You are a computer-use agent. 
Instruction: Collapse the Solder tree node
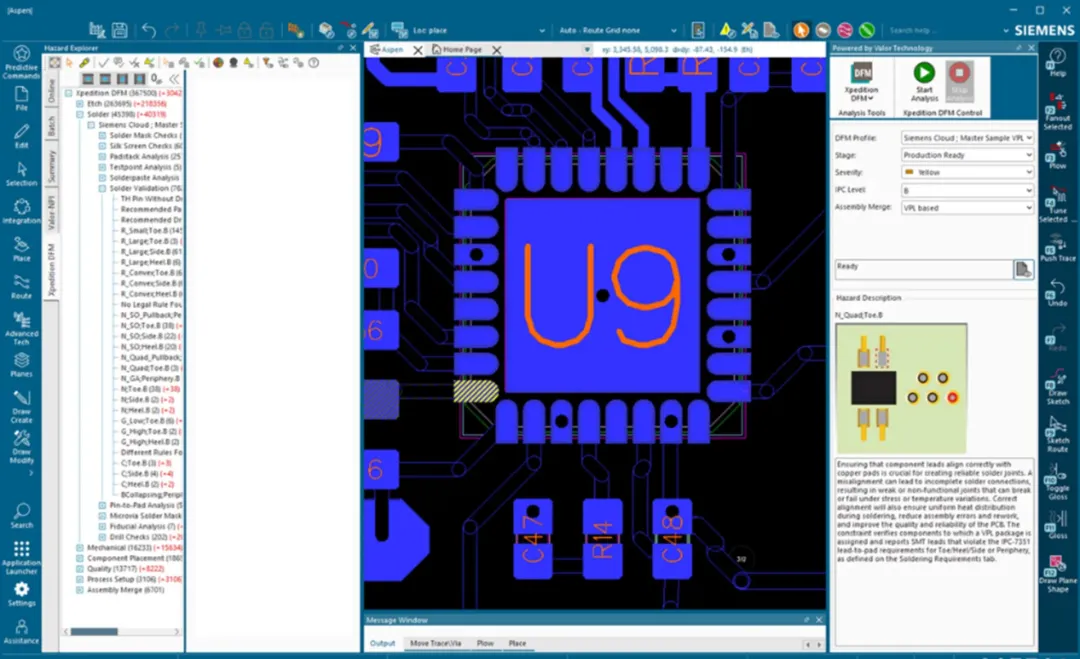click(x=80, y=114)
